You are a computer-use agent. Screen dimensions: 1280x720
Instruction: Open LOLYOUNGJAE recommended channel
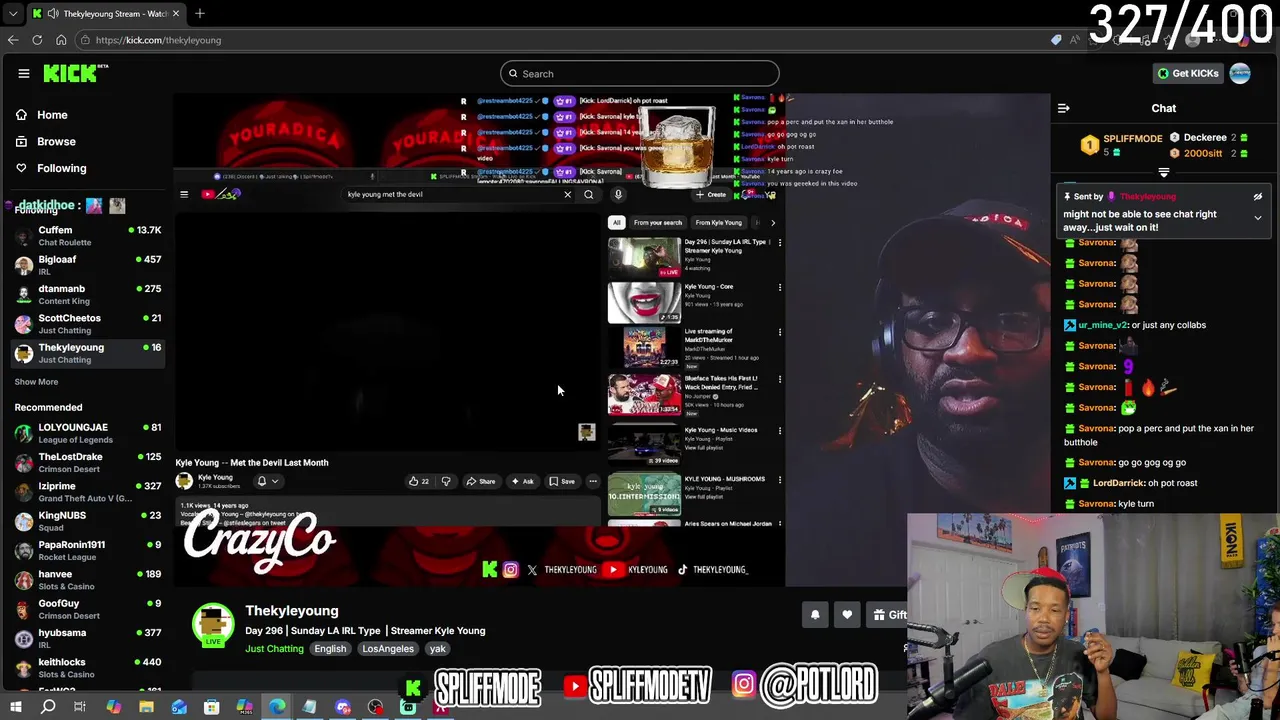click(x=87, y=433)
